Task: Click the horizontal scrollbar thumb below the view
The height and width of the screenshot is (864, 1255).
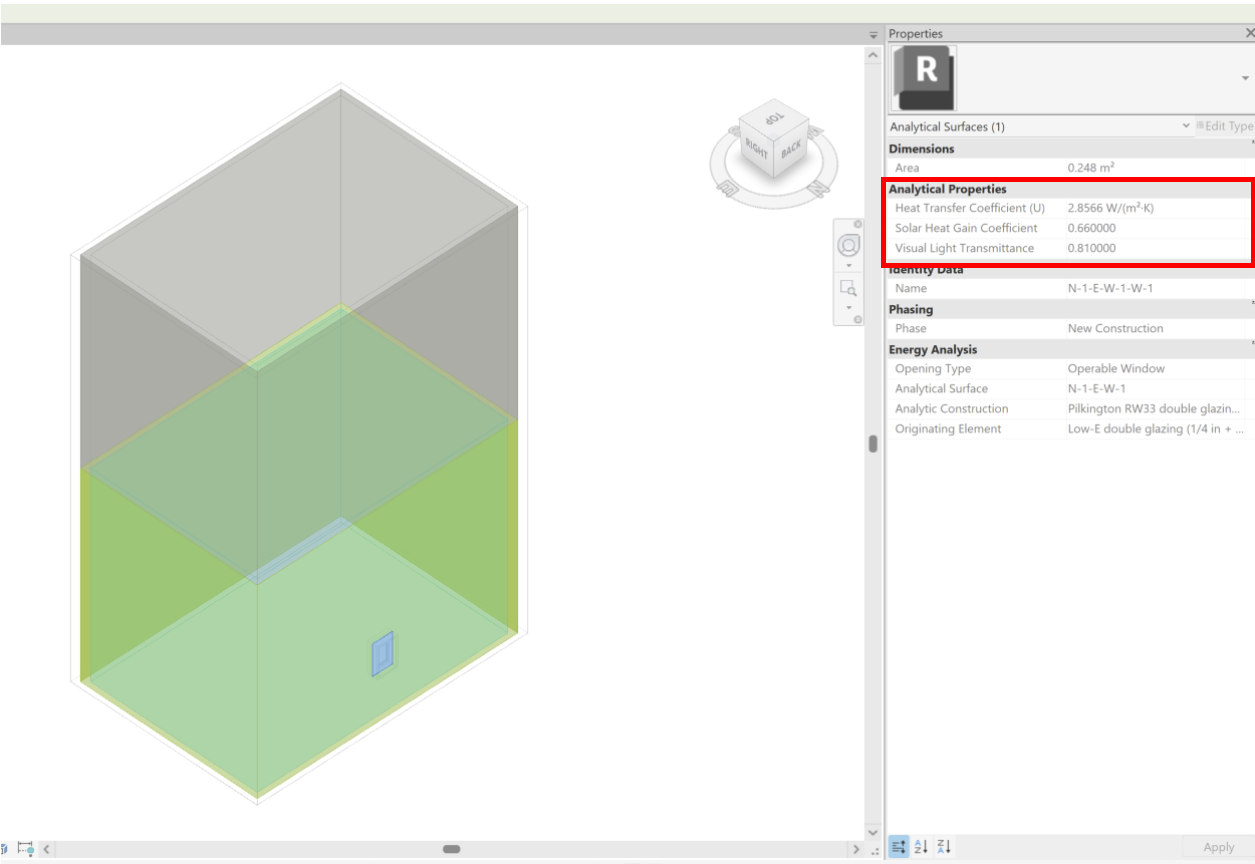Action: pos(451,849)
